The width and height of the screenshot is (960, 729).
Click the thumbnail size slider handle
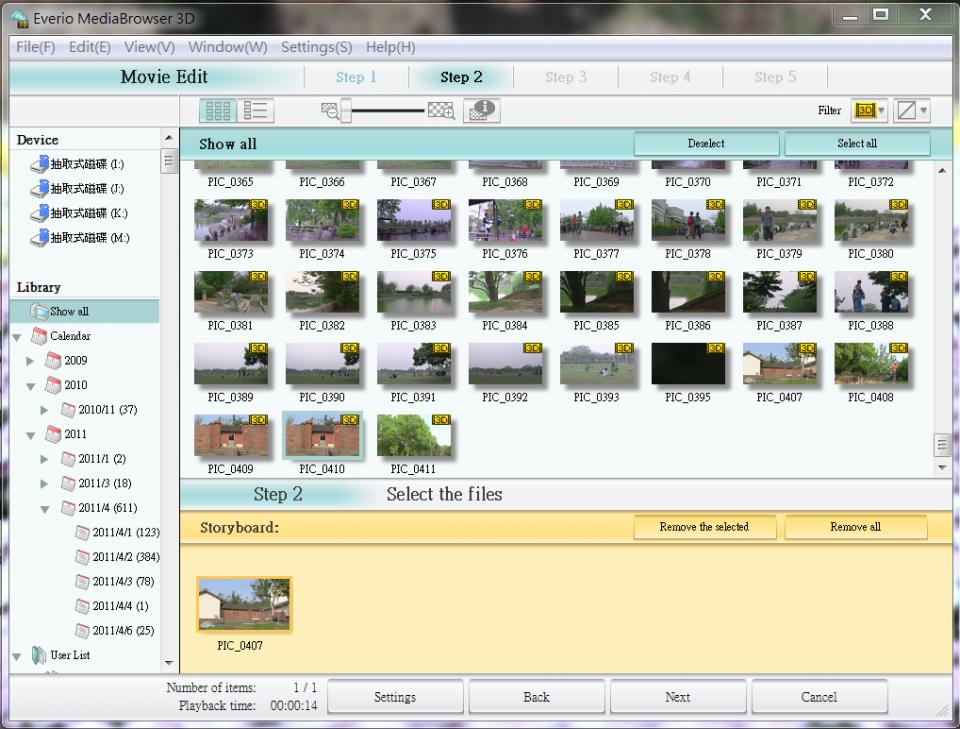click(x=346, y=111)
